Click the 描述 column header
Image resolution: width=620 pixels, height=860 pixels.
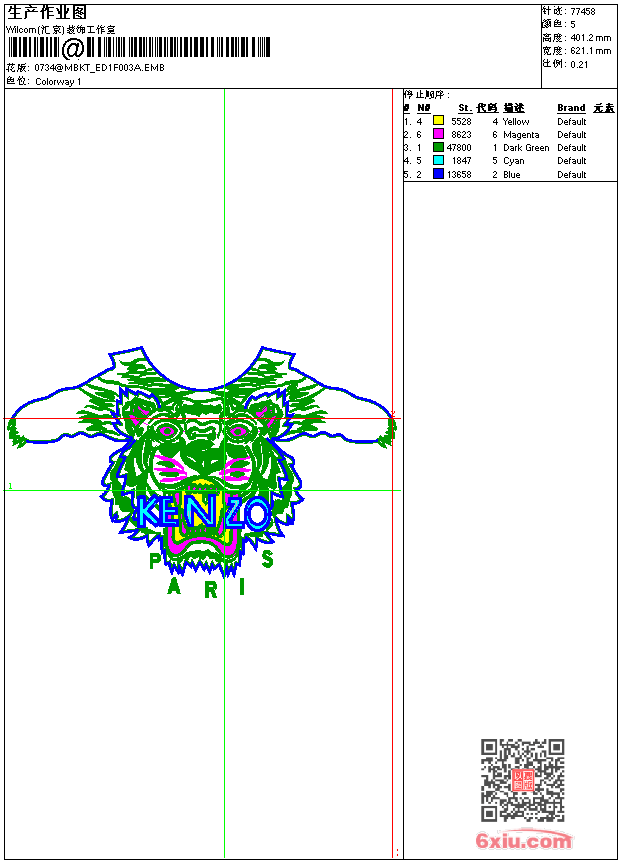coord(514,108)
